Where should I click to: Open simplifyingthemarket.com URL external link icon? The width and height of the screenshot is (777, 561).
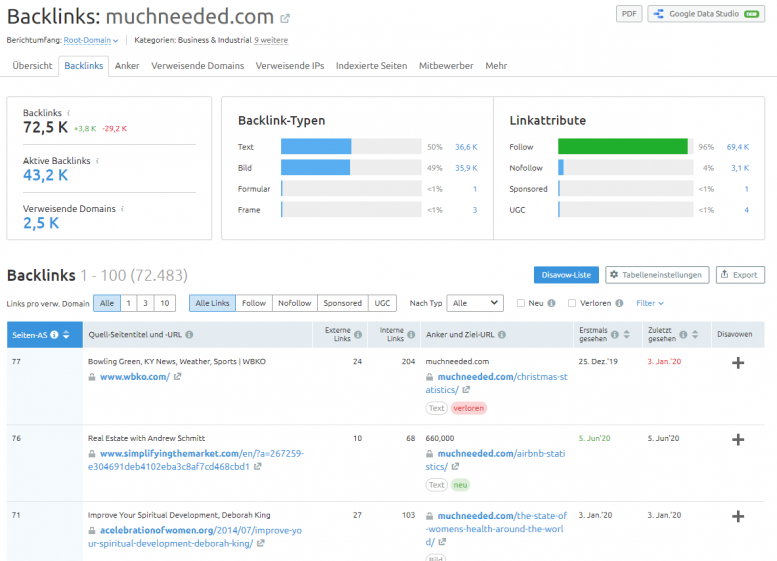(x=258, y=466)
